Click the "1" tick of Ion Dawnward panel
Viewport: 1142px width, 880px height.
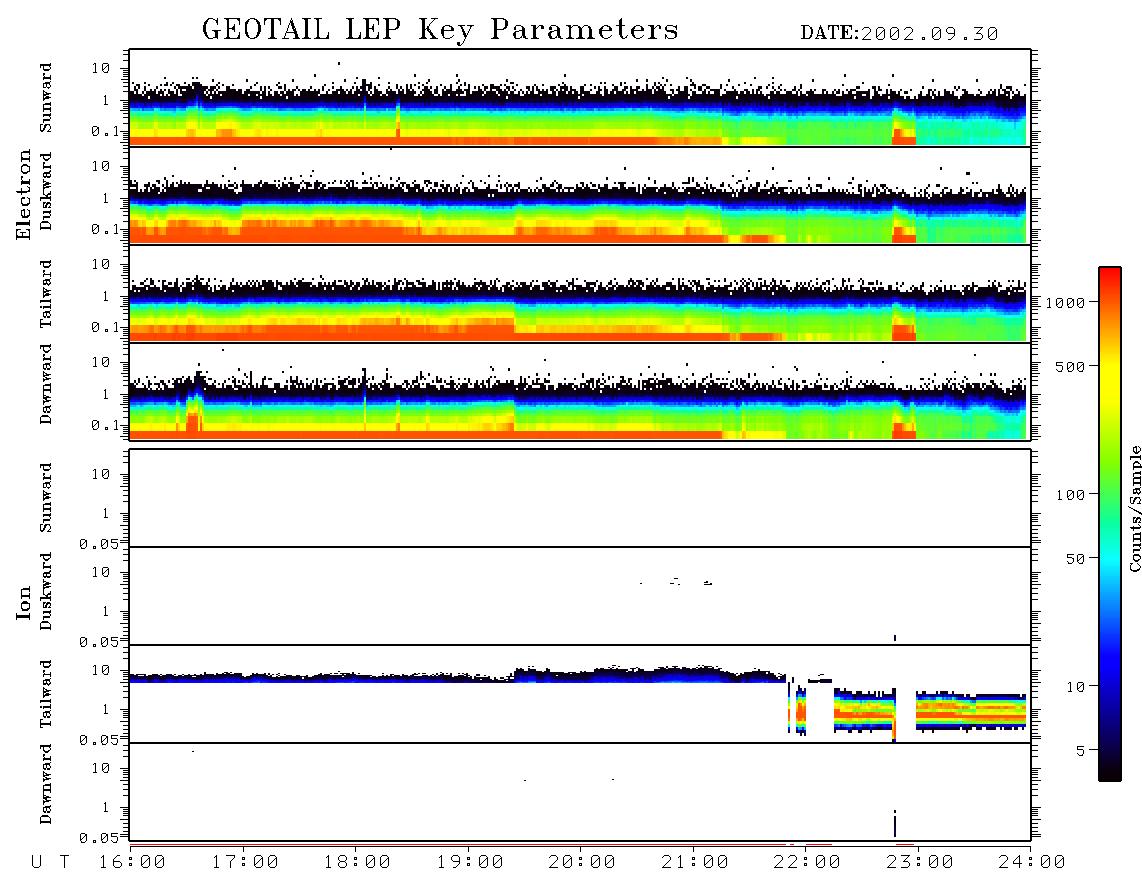(x=106, y=807)
